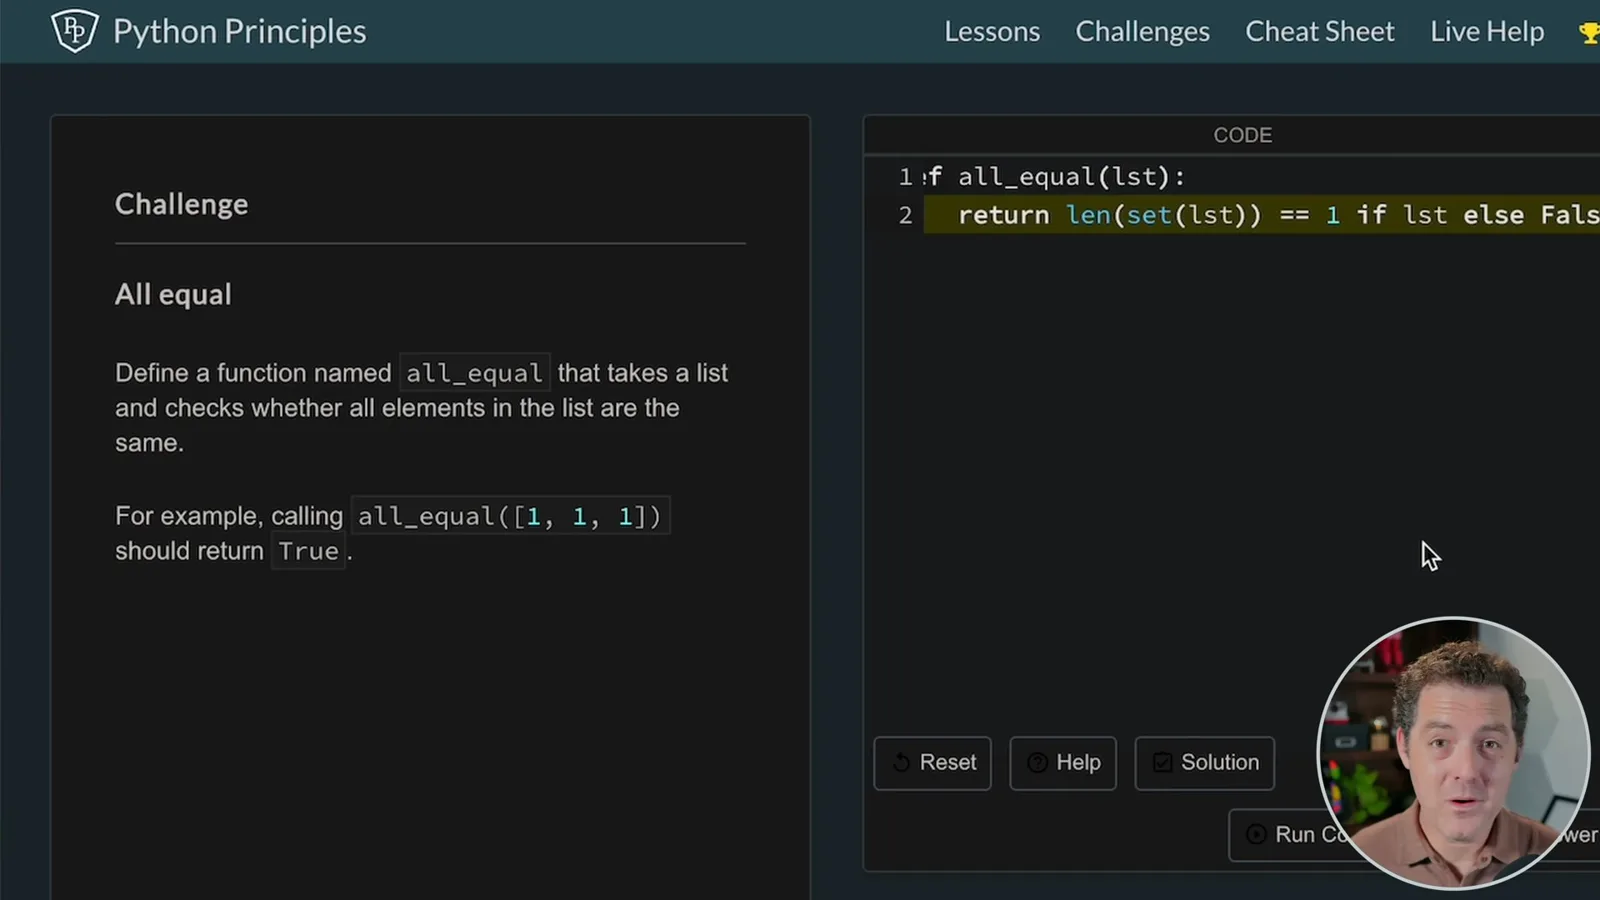
Task: Open the Lessons menu item
Action: point(992,32)
